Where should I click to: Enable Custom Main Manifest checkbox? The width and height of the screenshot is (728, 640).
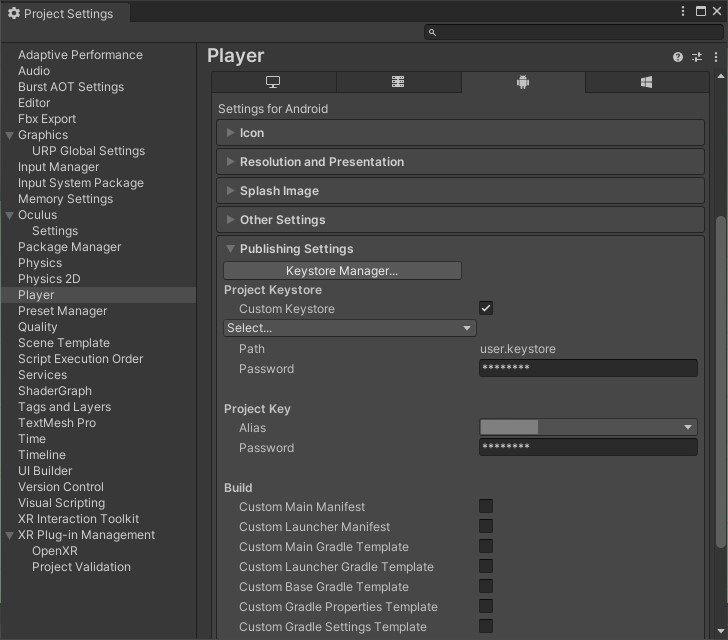tap(486, 507)
